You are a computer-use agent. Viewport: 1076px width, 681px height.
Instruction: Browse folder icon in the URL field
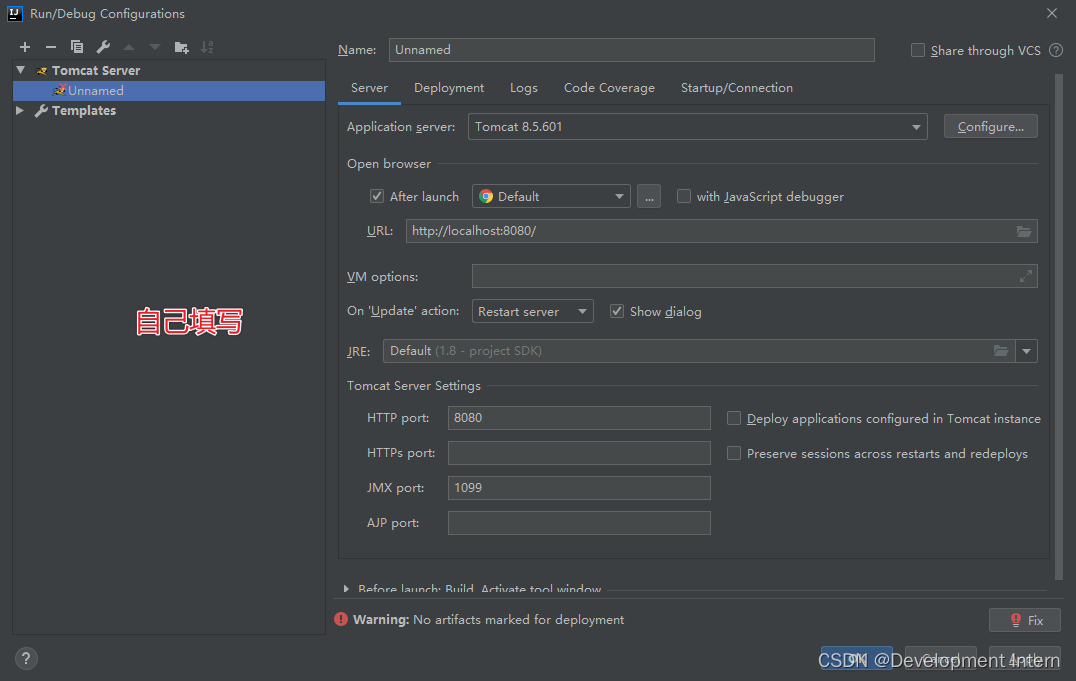1024,231
